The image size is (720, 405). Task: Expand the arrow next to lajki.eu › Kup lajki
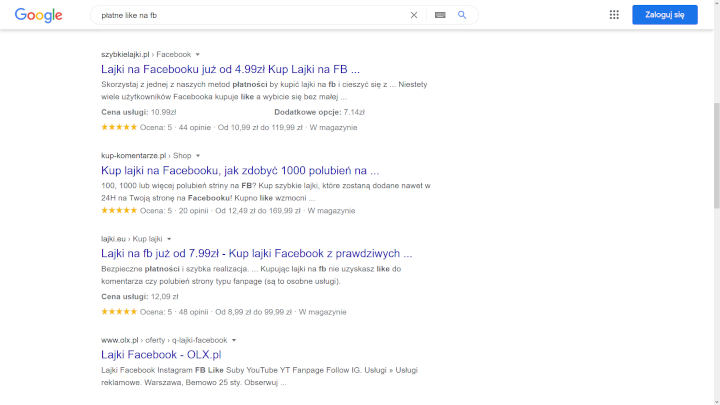click(168, 239)
